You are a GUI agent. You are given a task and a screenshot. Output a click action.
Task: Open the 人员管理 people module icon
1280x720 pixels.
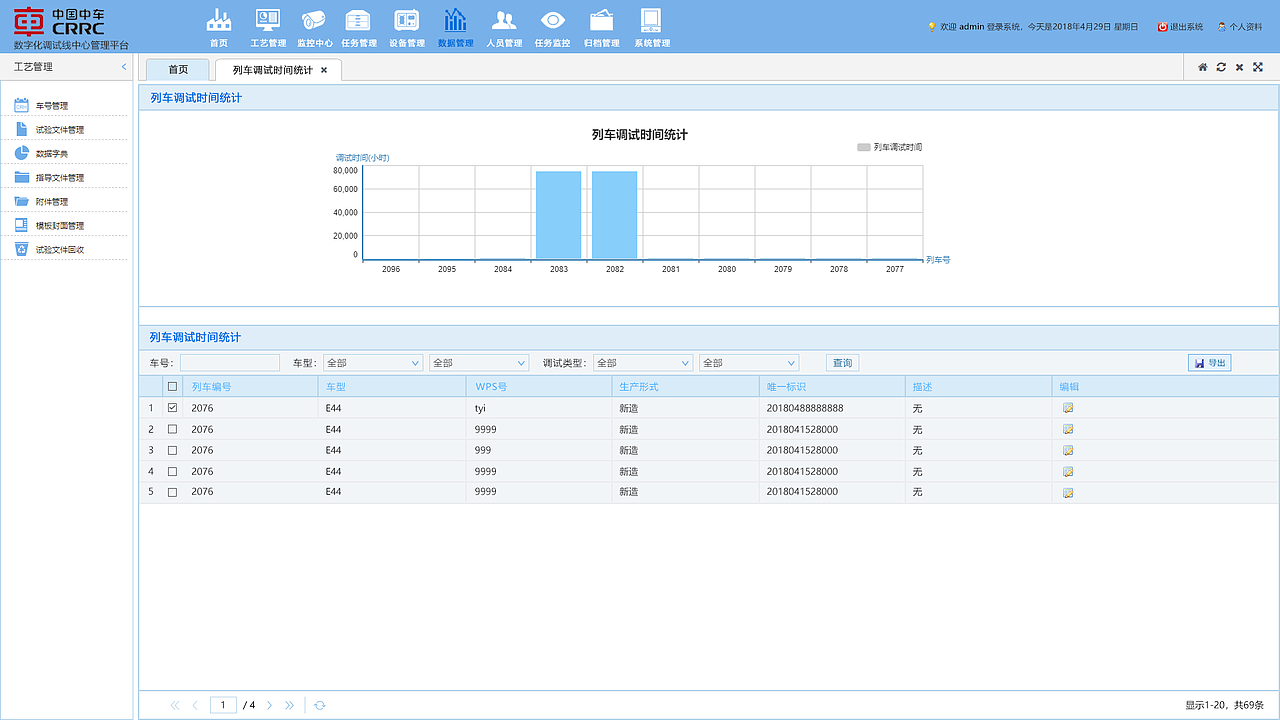click(x=504, y=27)
